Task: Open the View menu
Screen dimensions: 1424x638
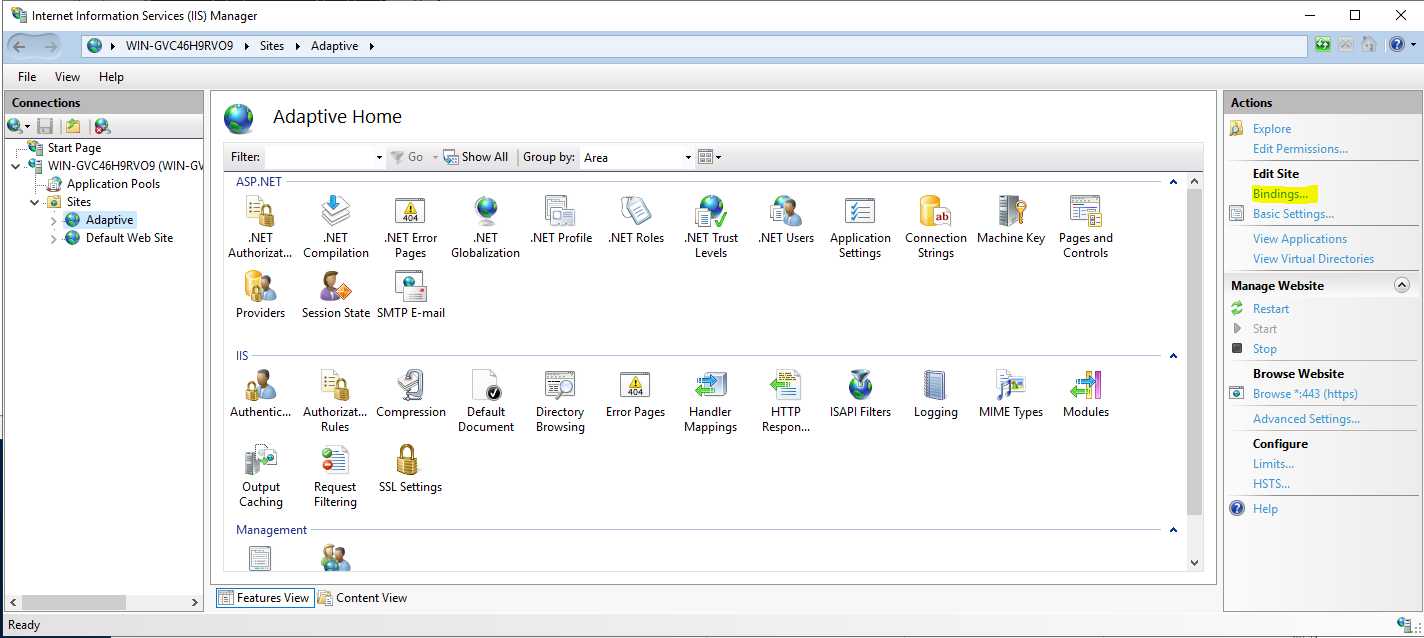Action: pos(67,77)
